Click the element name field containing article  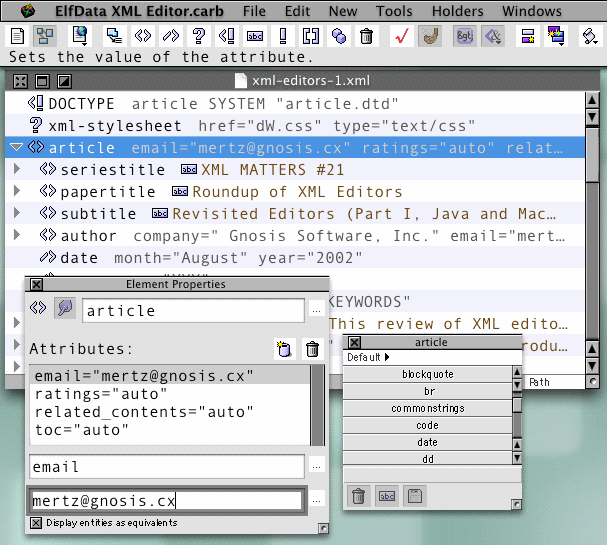[193, 310]
